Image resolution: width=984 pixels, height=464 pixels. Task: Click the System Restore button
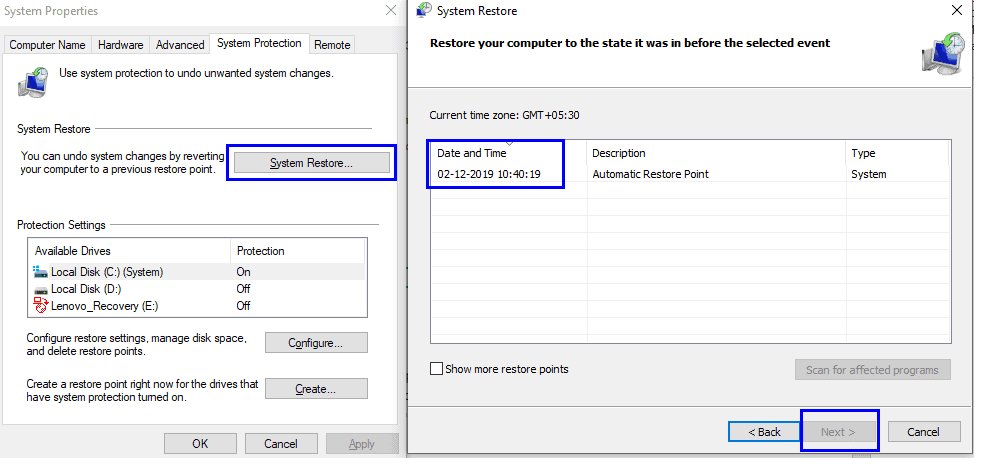coord(310,163)
